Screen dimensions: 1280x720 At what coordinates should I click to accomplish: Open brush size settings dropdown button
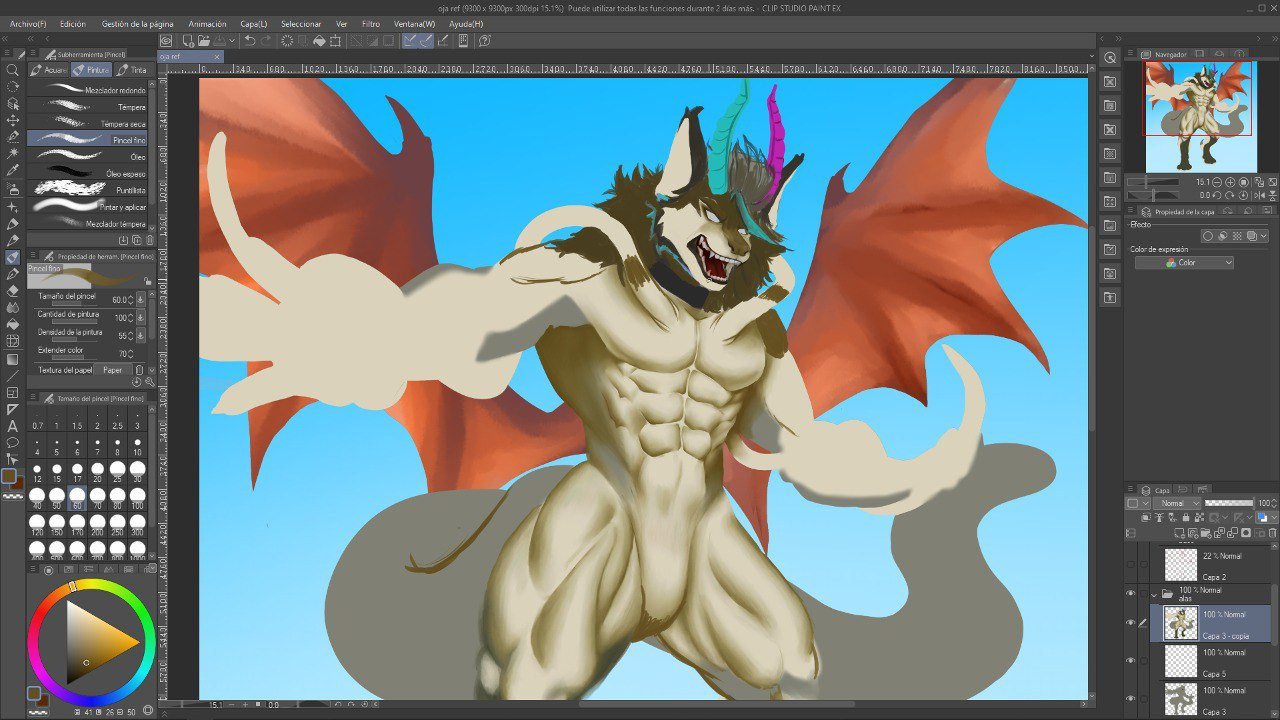(x=140, y=299)
